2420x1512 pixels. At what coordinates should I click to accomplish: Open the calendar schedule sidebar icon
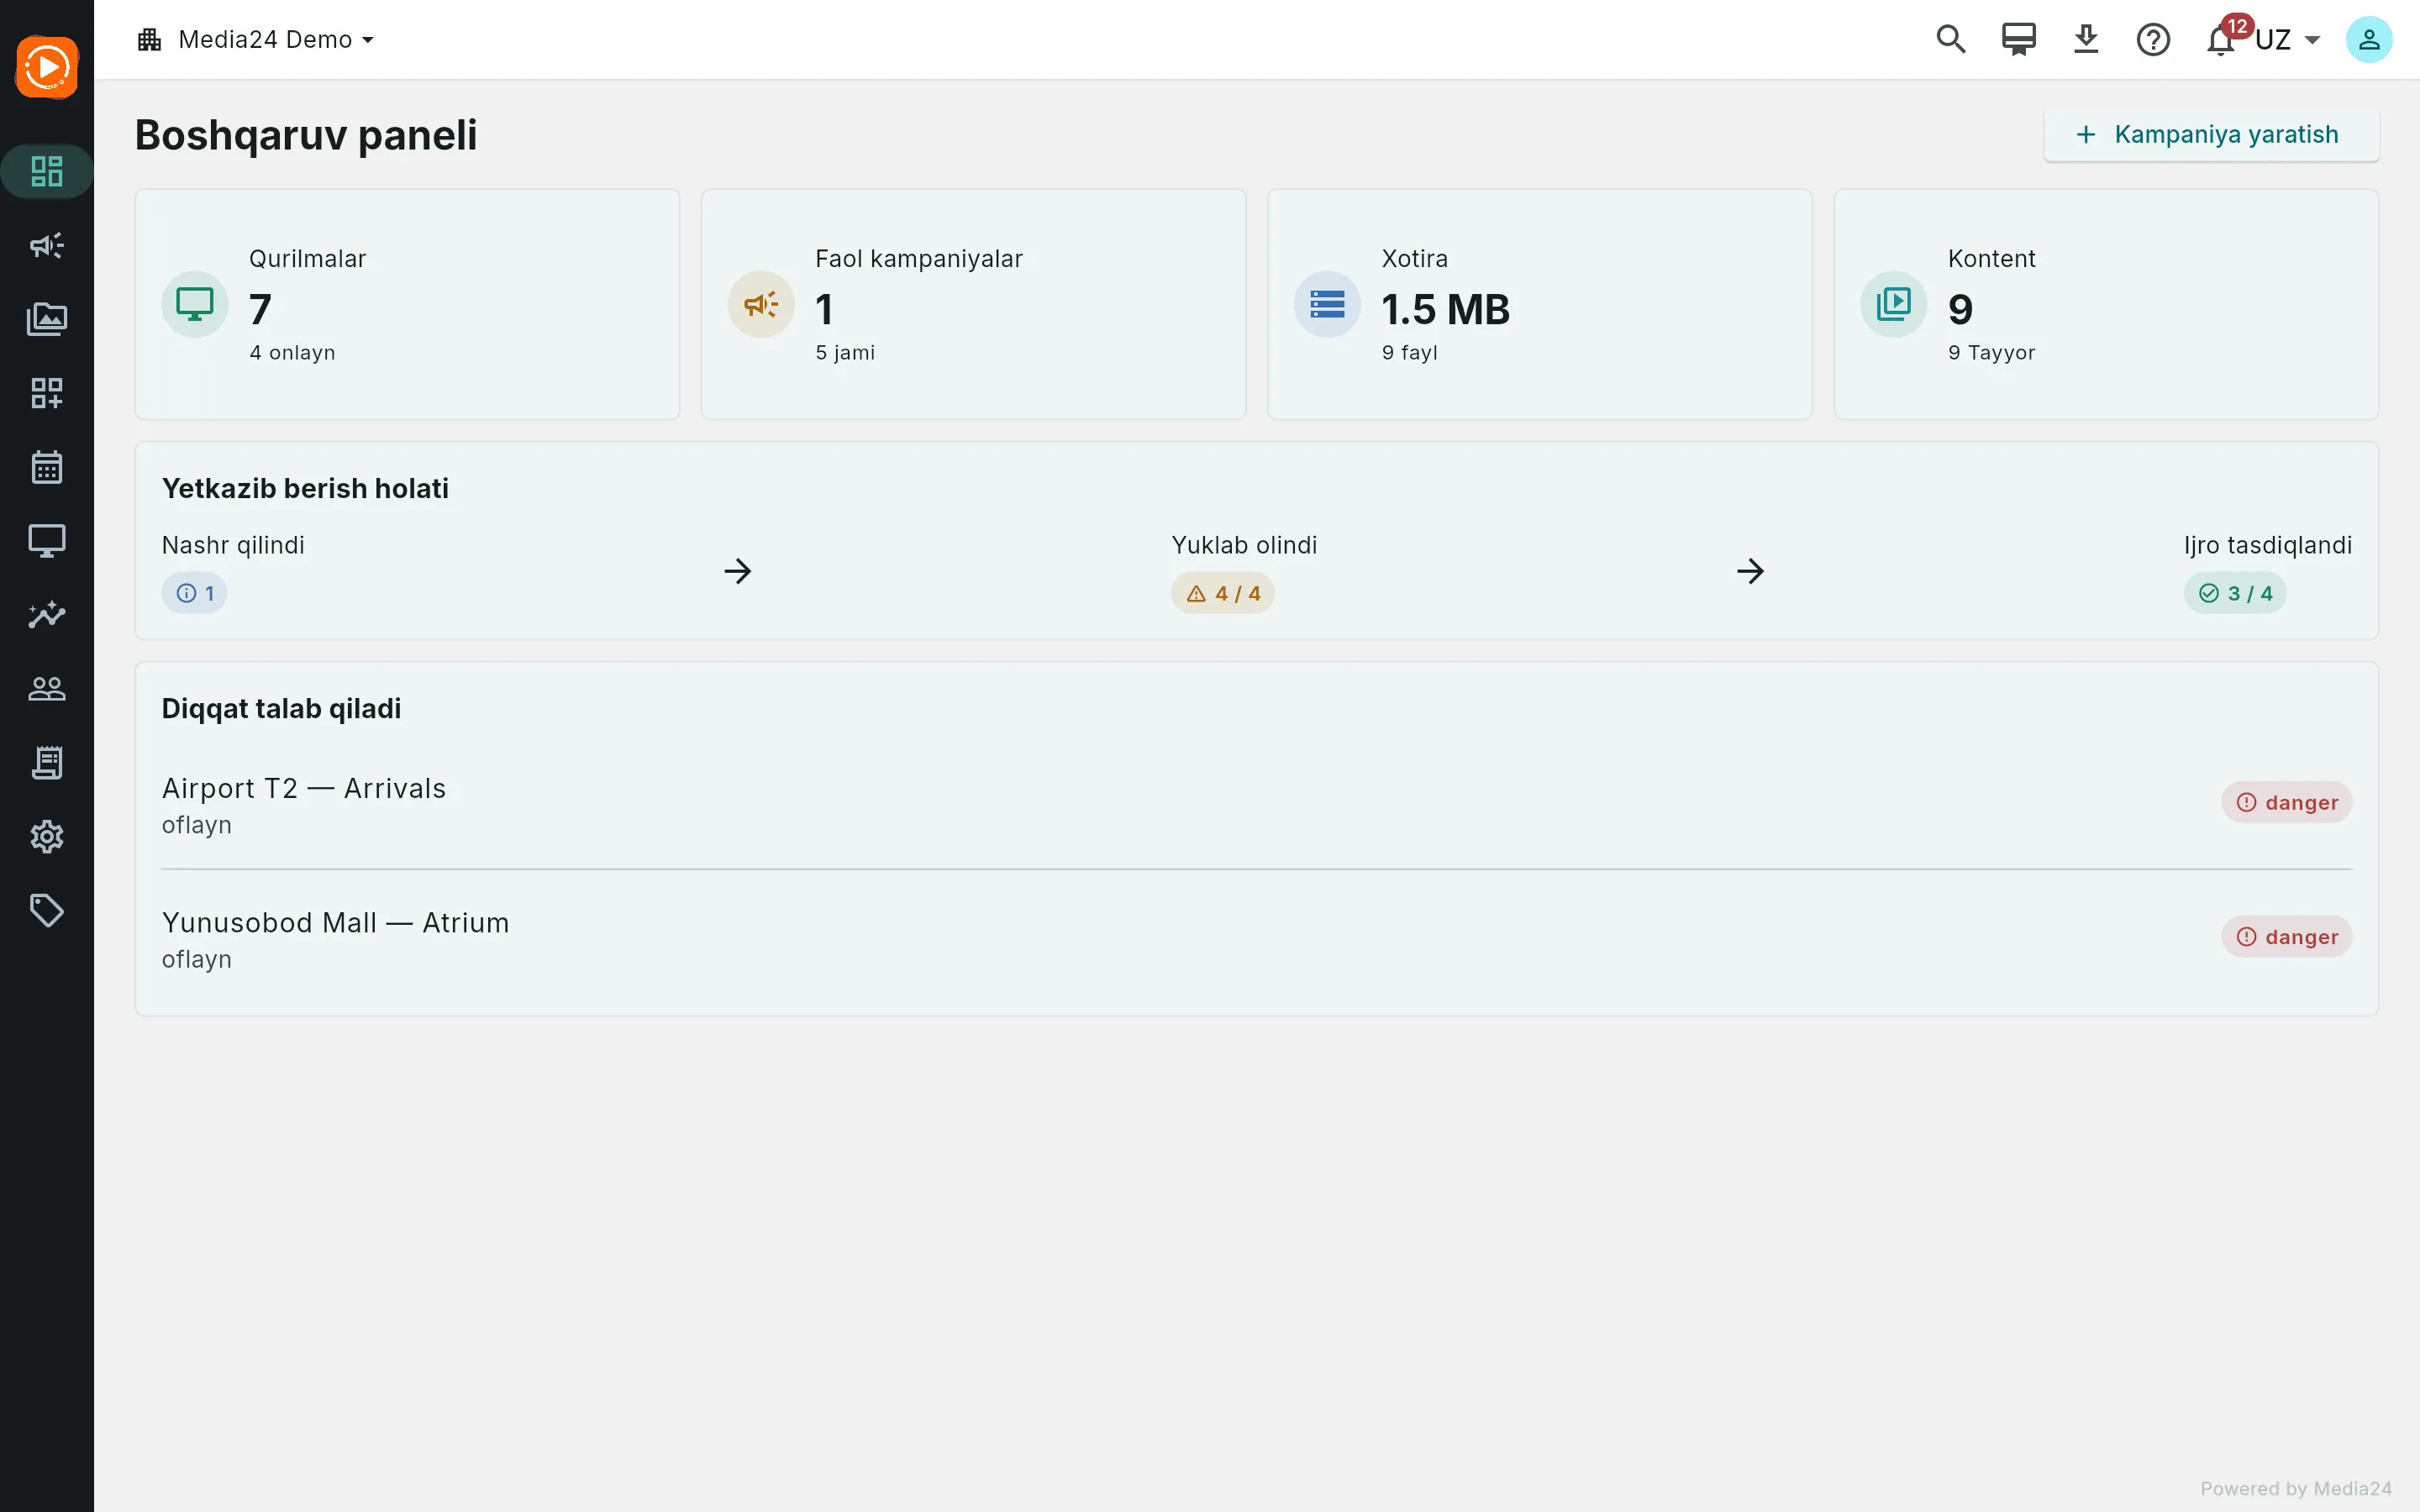[47, 467]
